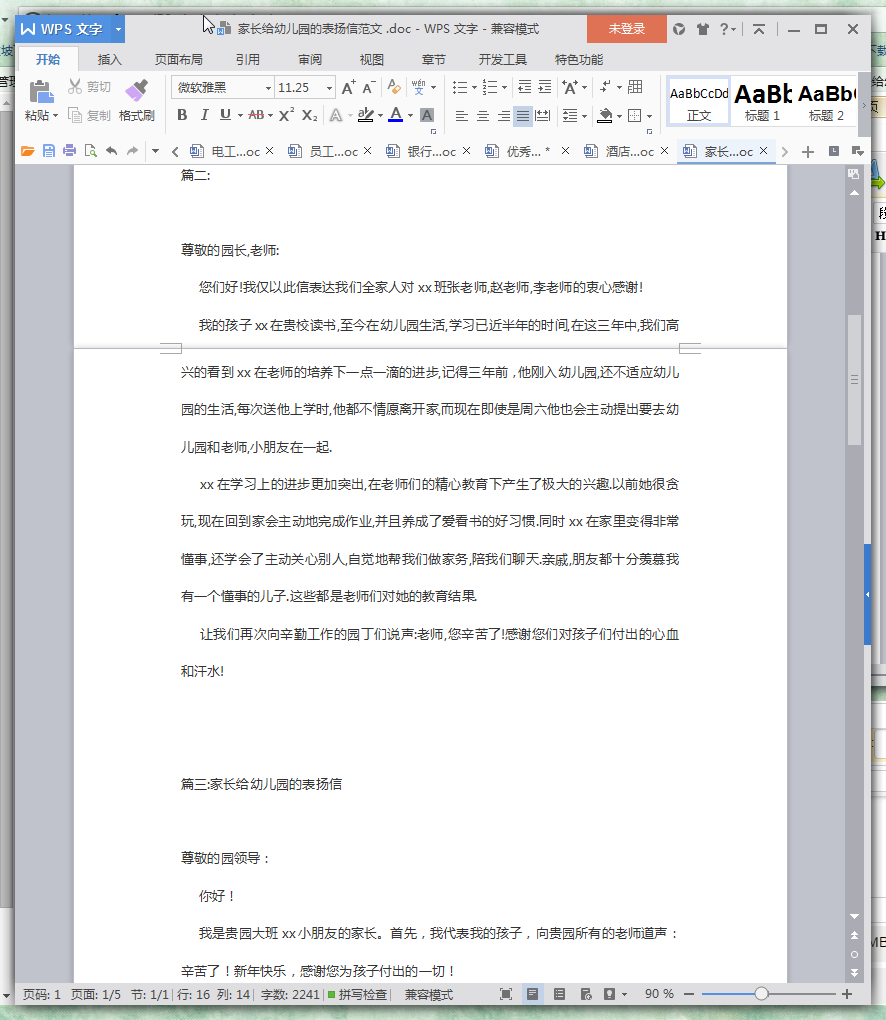Toggle strikethrough AB formatting
Screen dimensions: 886x1020
point(256,115)
